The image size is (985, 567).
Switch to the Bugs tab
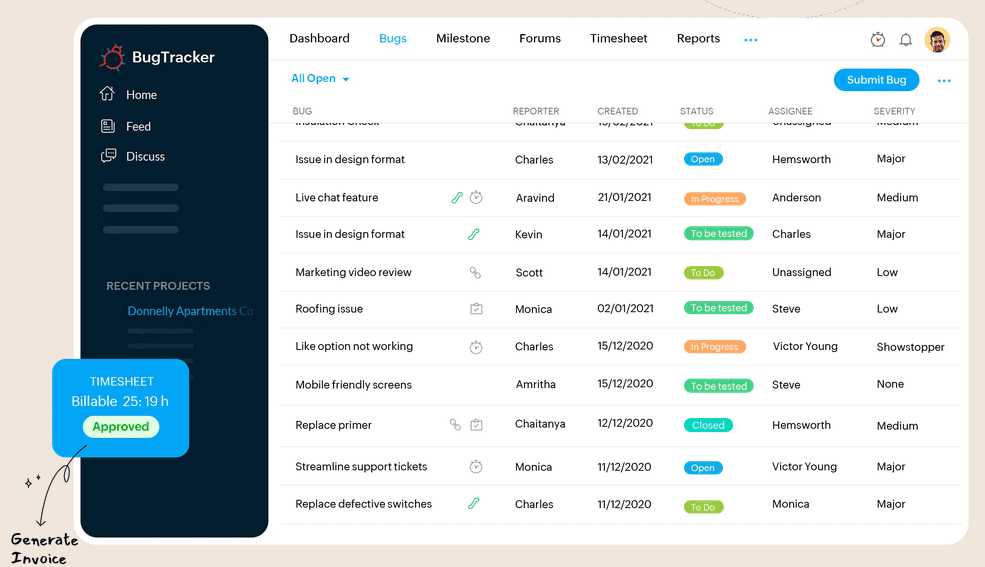coord(393,38)
